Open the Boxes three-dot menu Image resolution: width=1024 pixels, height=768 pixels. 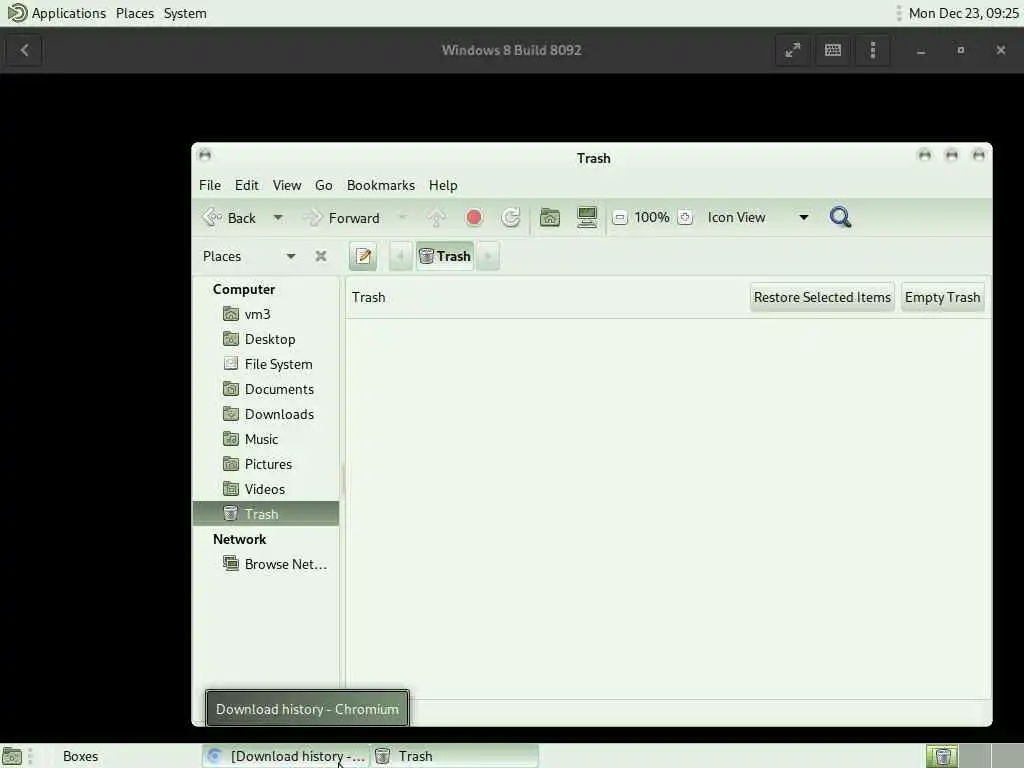pos(872,50)
